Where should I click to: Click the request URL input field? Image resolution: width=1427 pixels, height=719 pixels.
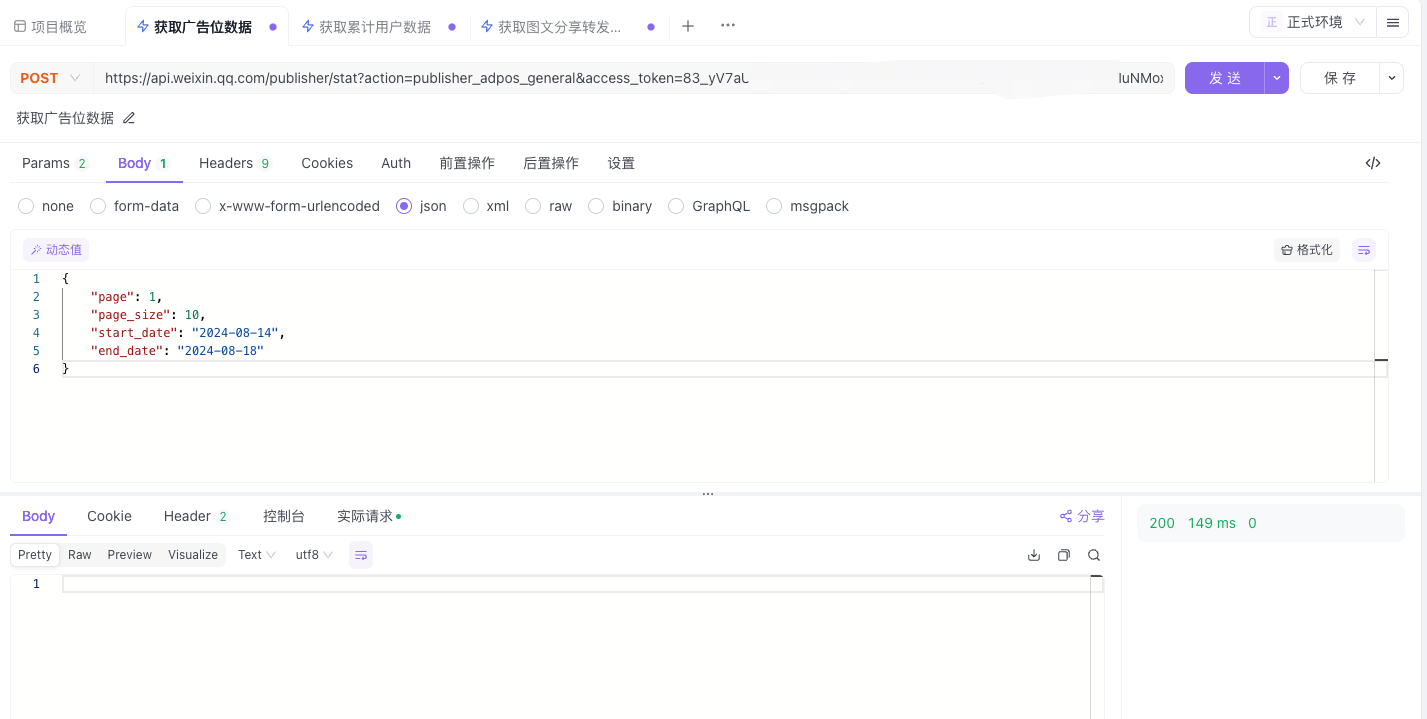coord(635,78)
